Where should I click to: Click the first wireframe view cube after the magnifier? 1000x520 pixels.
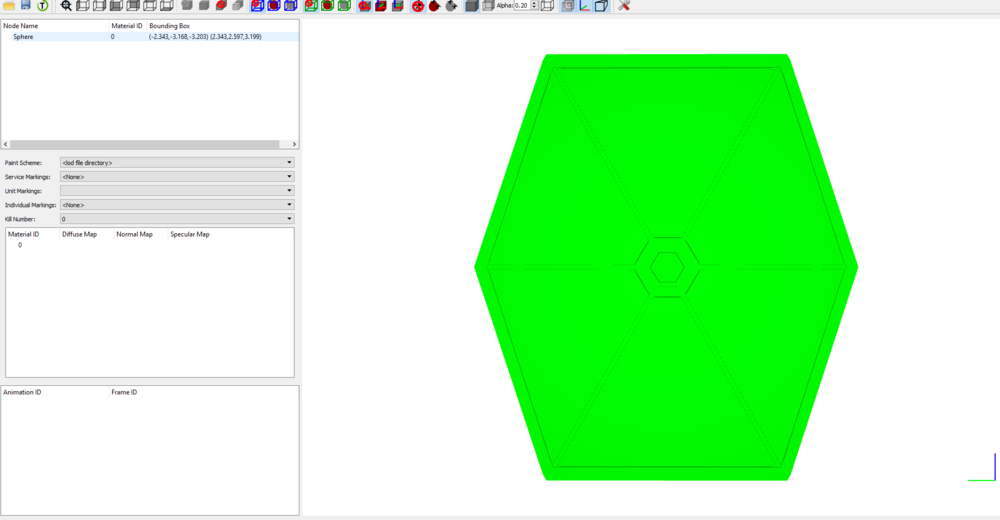(83, 6)
